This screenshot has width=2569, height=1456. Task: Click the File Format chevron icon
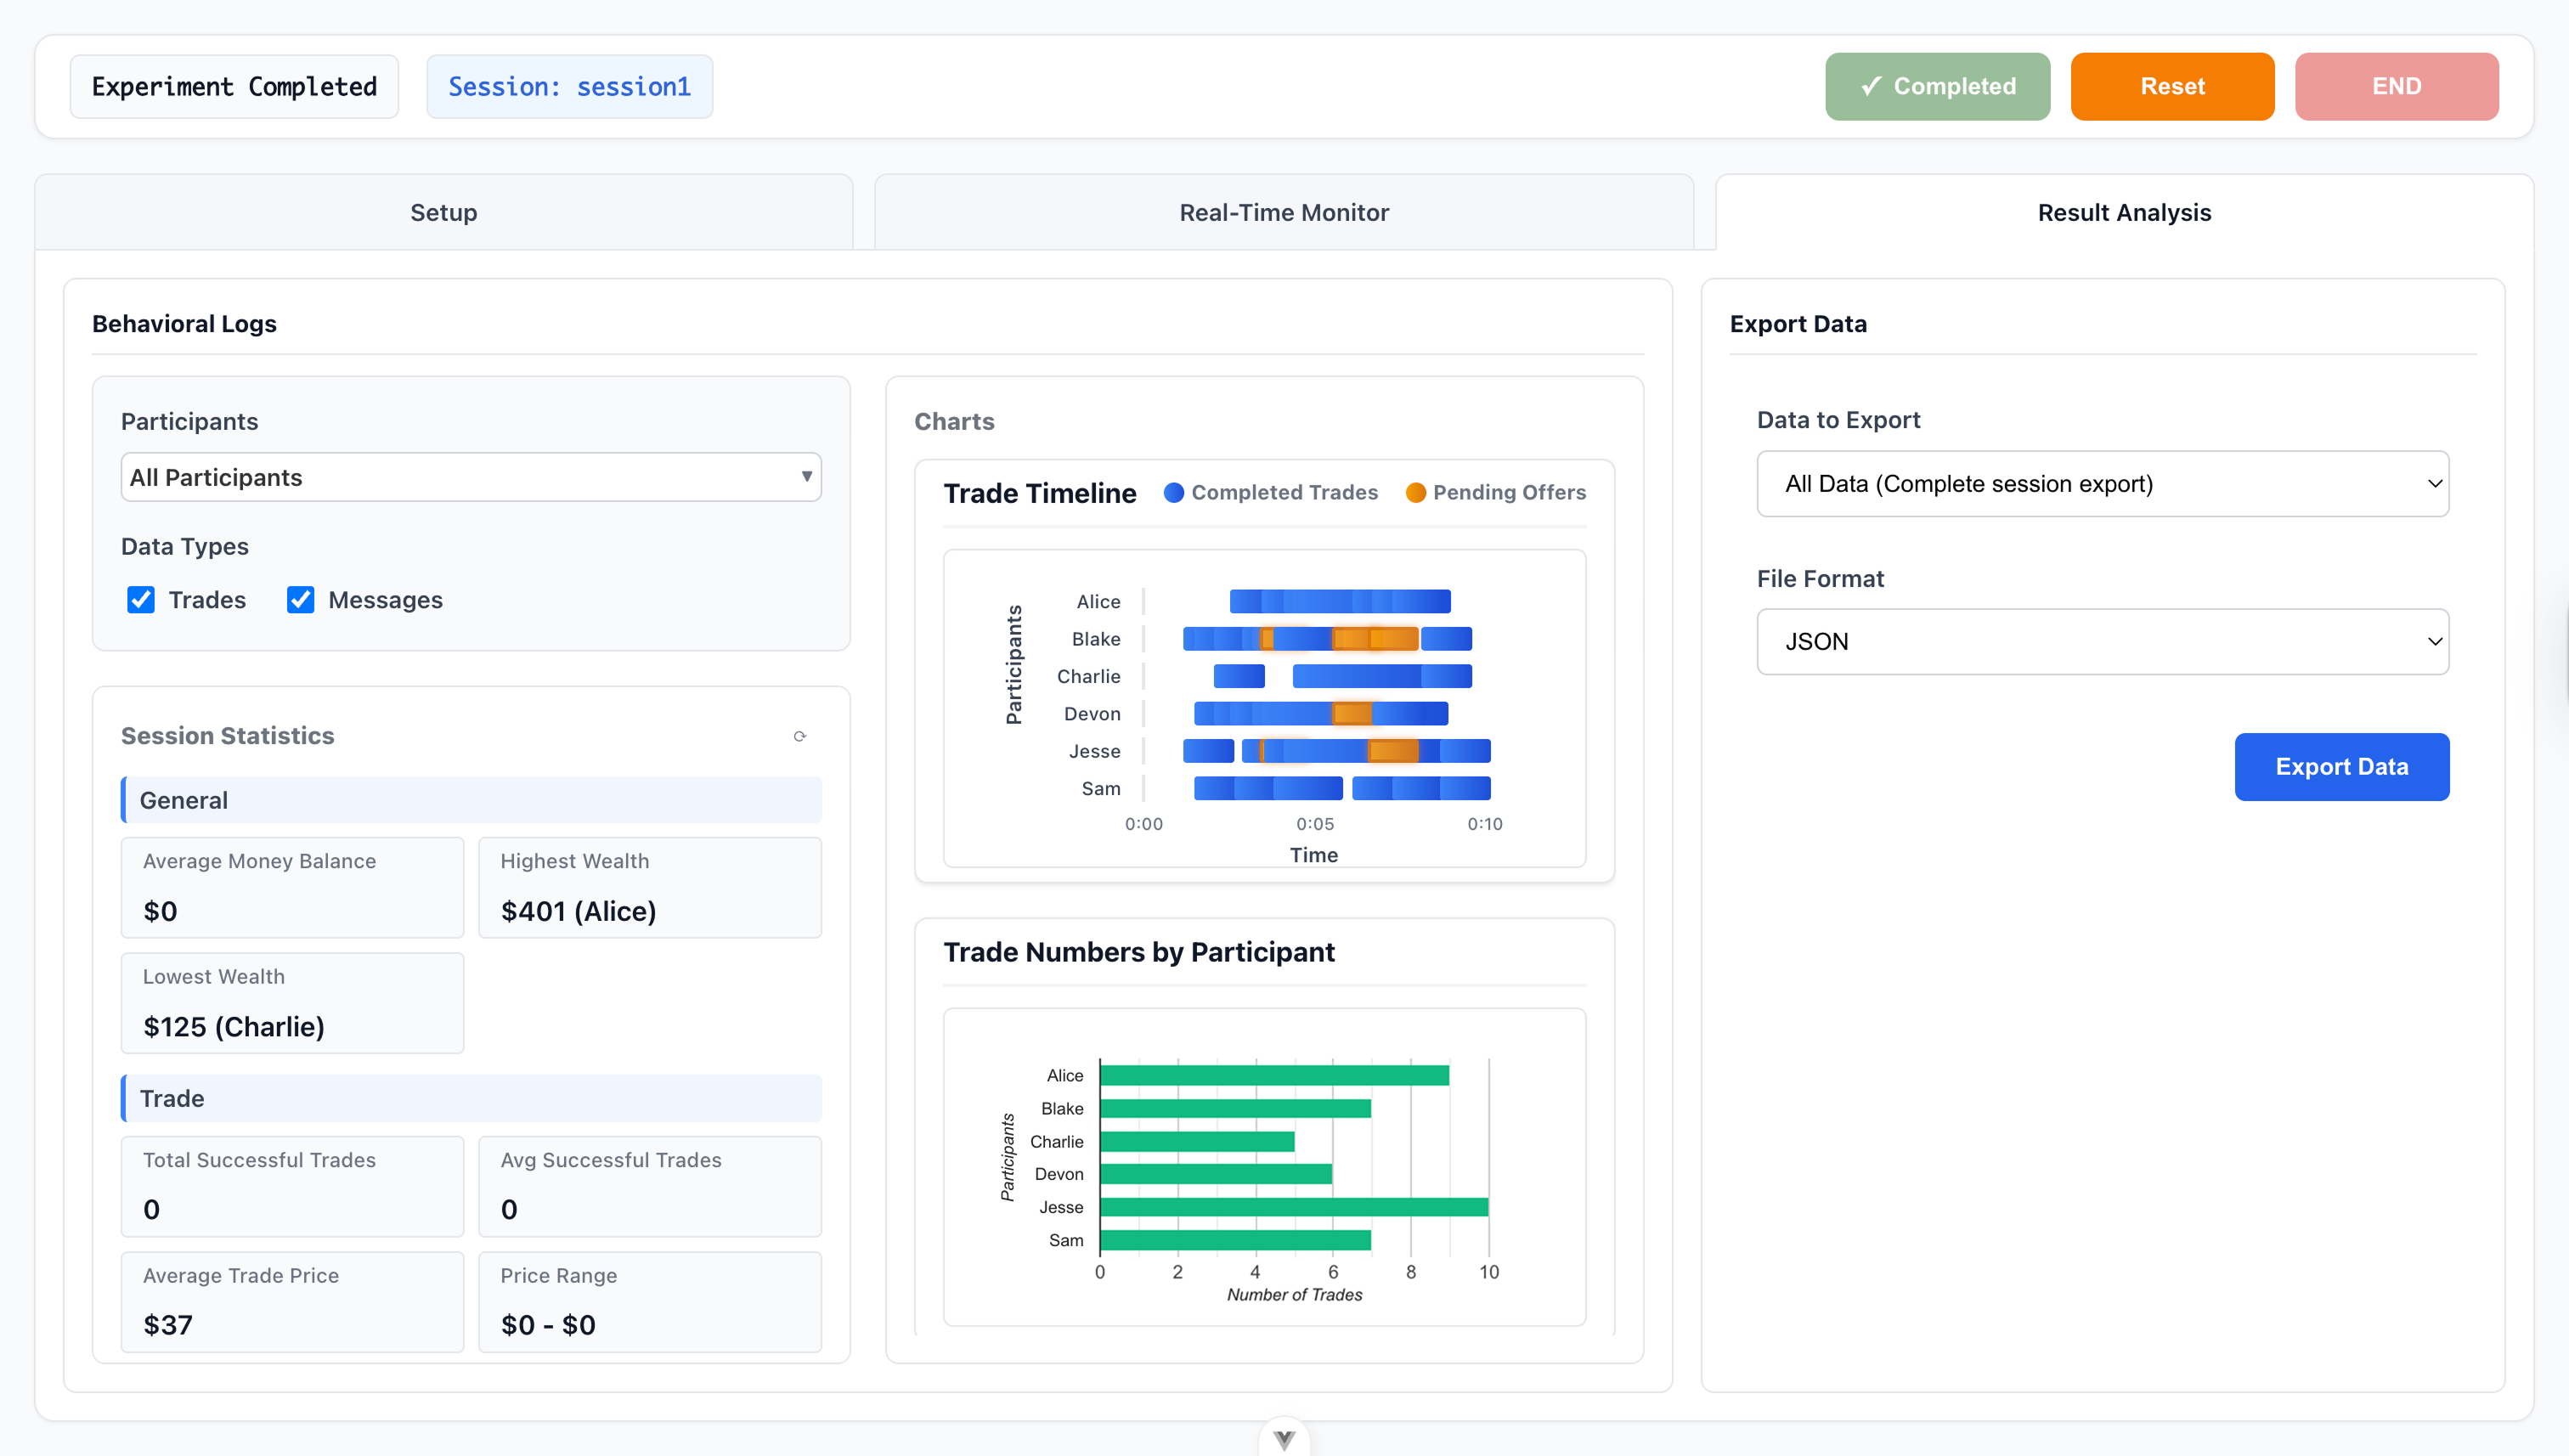pyautogui.click(x=2434, y=642)
